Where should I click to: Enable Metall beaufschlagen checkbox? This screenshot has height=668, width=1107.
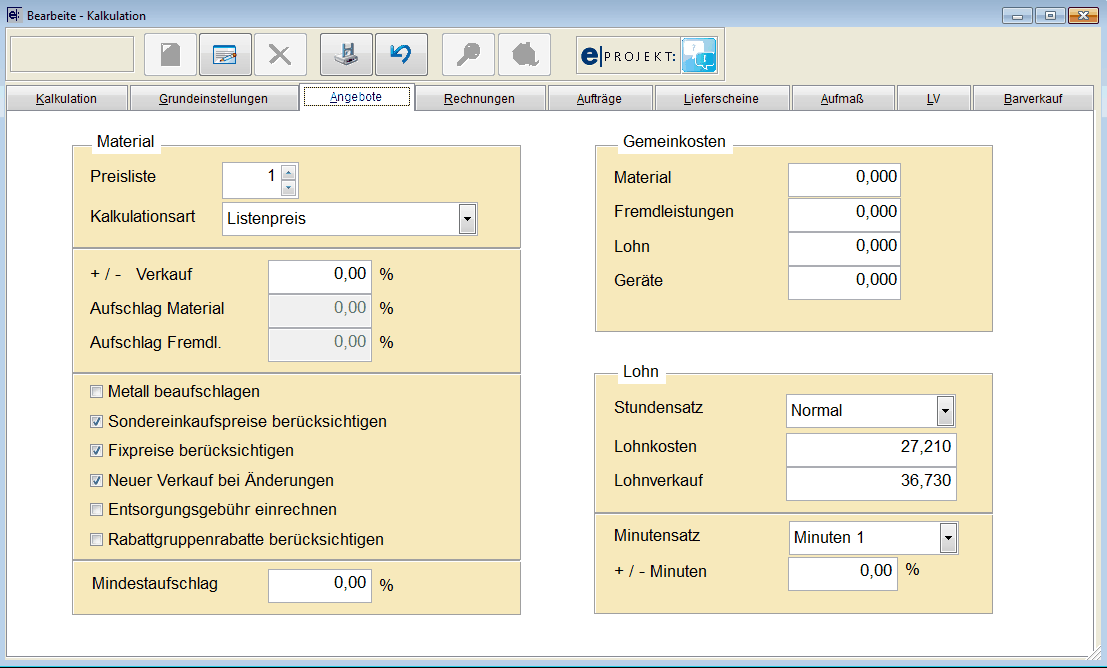click(x=97, y=392)
